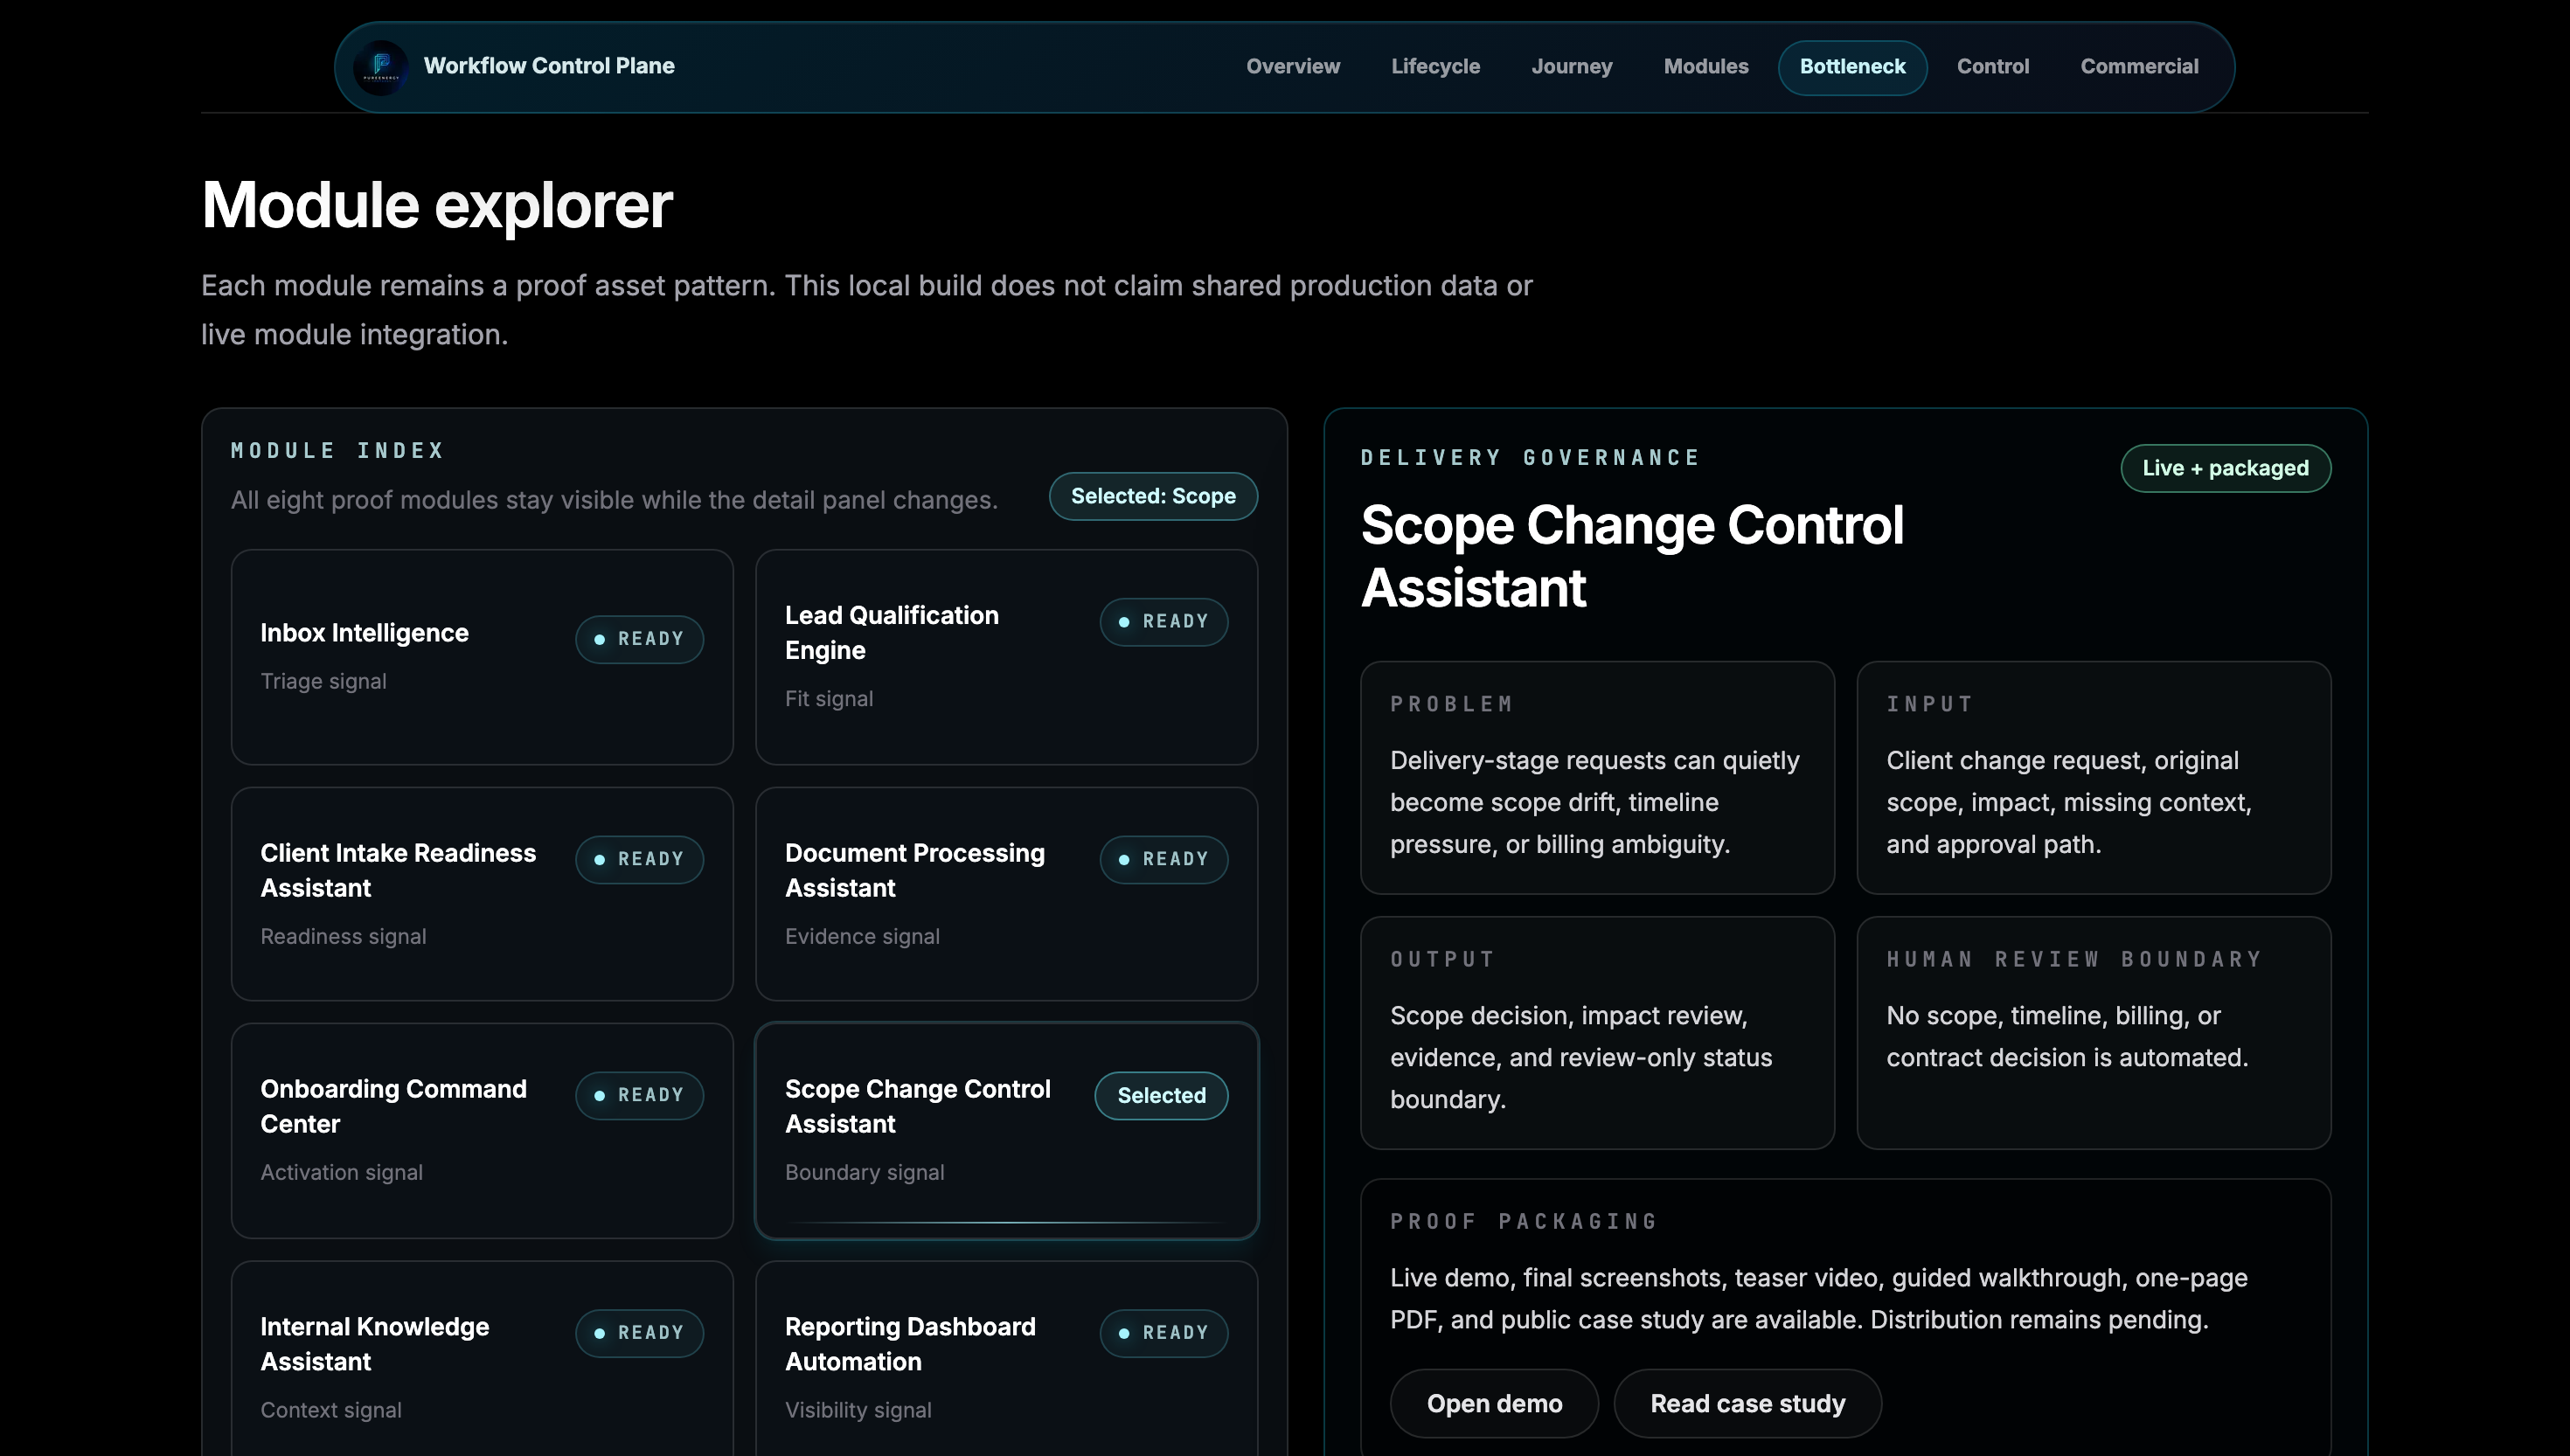Click the Module explorer heading

pos(437,206)
